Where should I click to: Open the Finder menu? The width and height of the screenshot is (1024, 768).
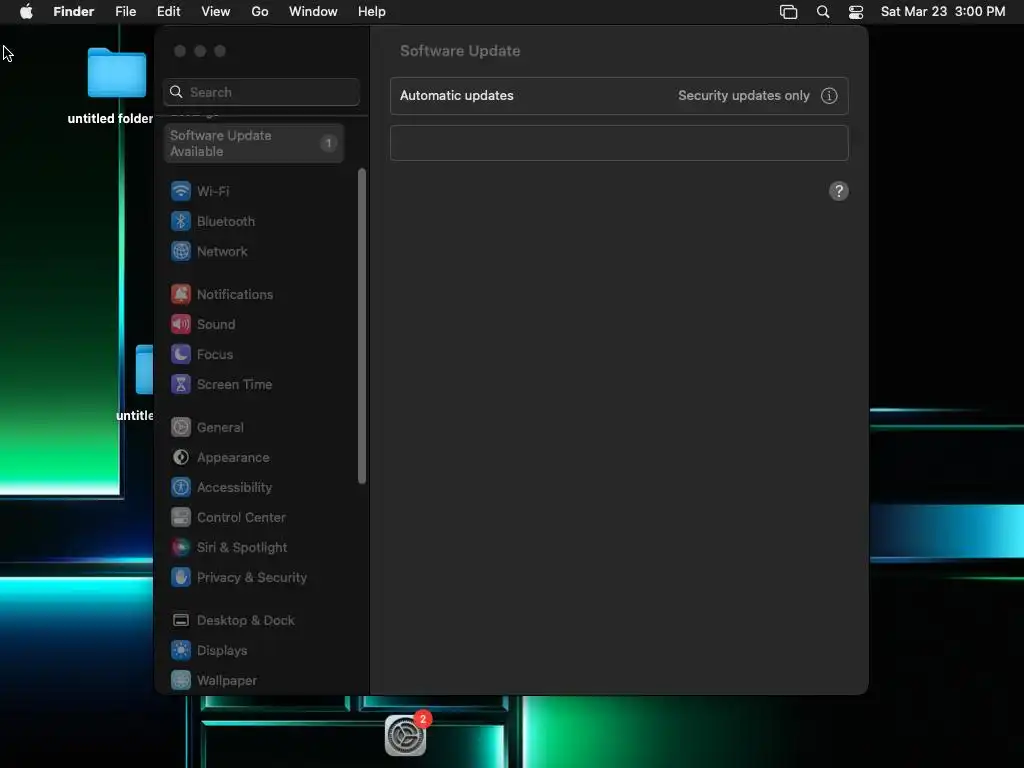74,12
